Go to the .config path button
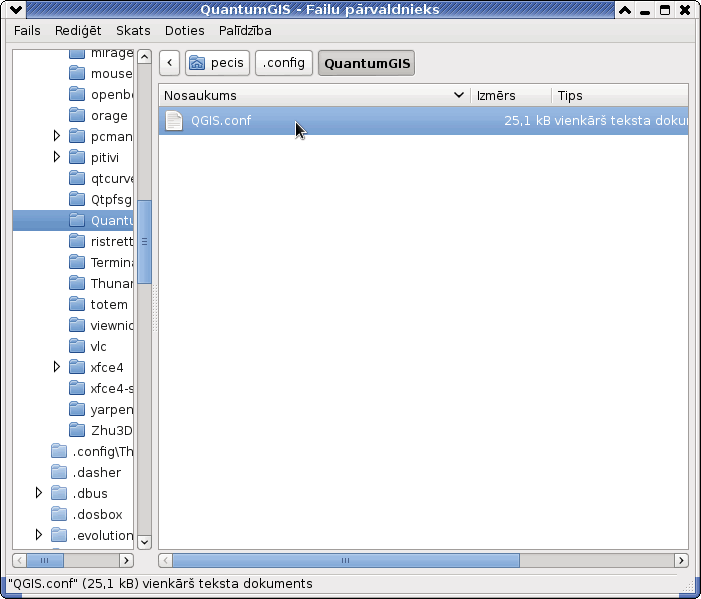Viewport: 701px width, 599px height. coord(283,63)
